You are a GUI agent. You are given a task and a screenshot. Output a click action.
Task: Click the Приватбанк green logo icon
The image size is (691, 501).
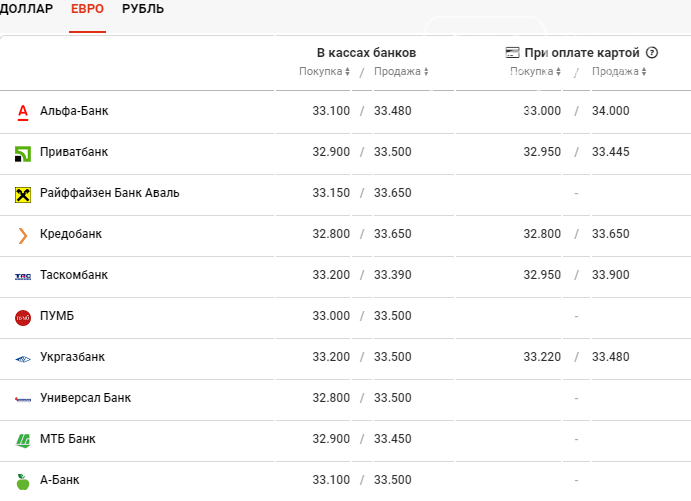coord(23,154)
